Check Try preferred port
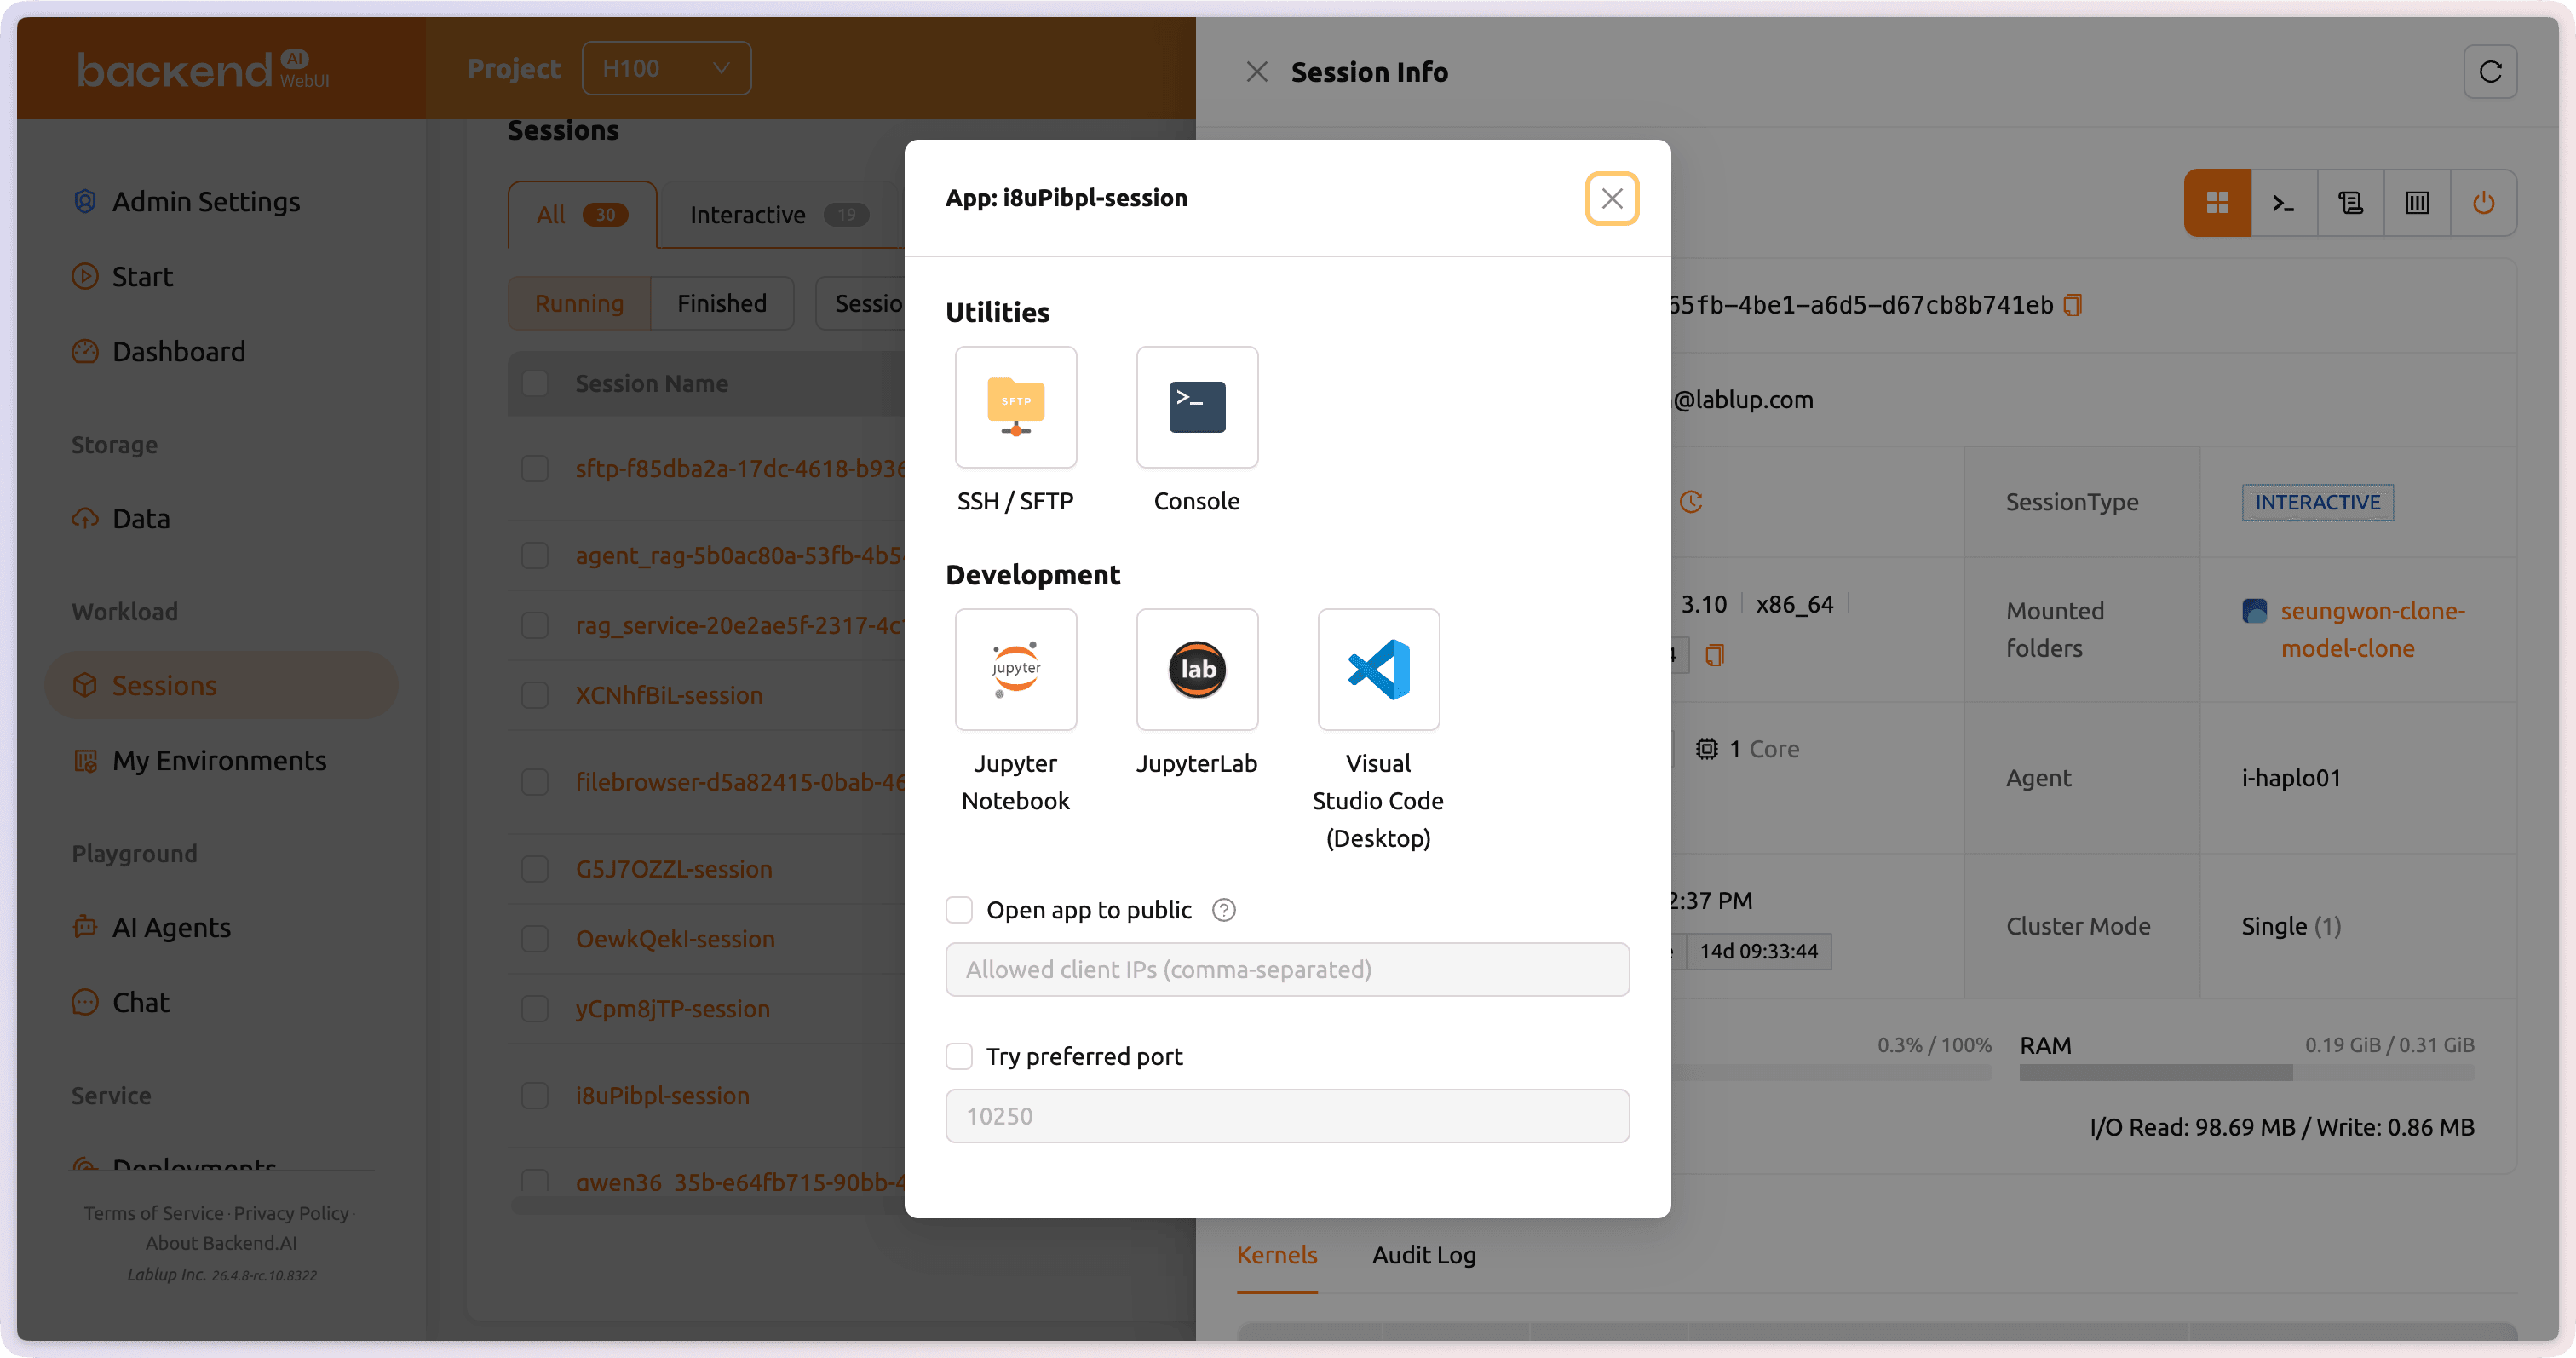The width and height of the screenshot is (2576, 1358). click(x=959, y=1056)
